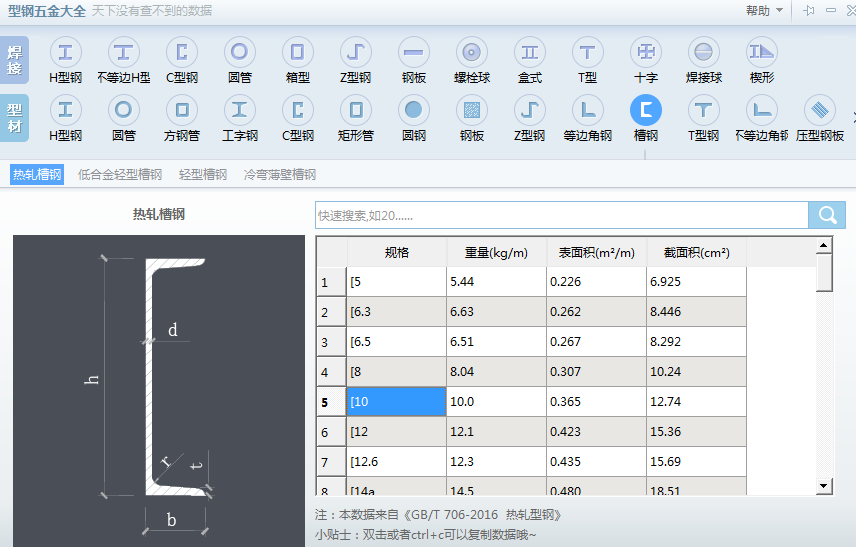This screenshot has width=856, height=547.
Task: Switch to 型材 category side tab
Action: pyautogui.click(x=15, y=118)
